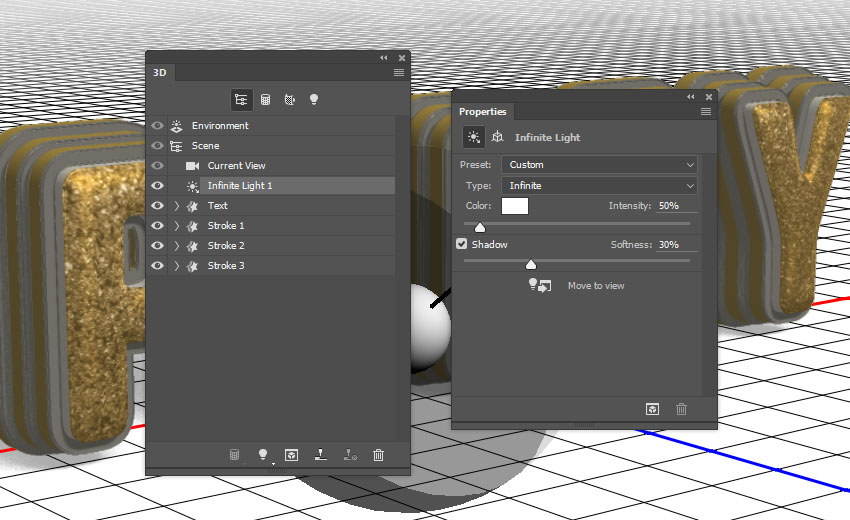The height and width of the screenshot is (520, 850).
Task: Filter 3D panel by Materials
Action: click(289, 100)
